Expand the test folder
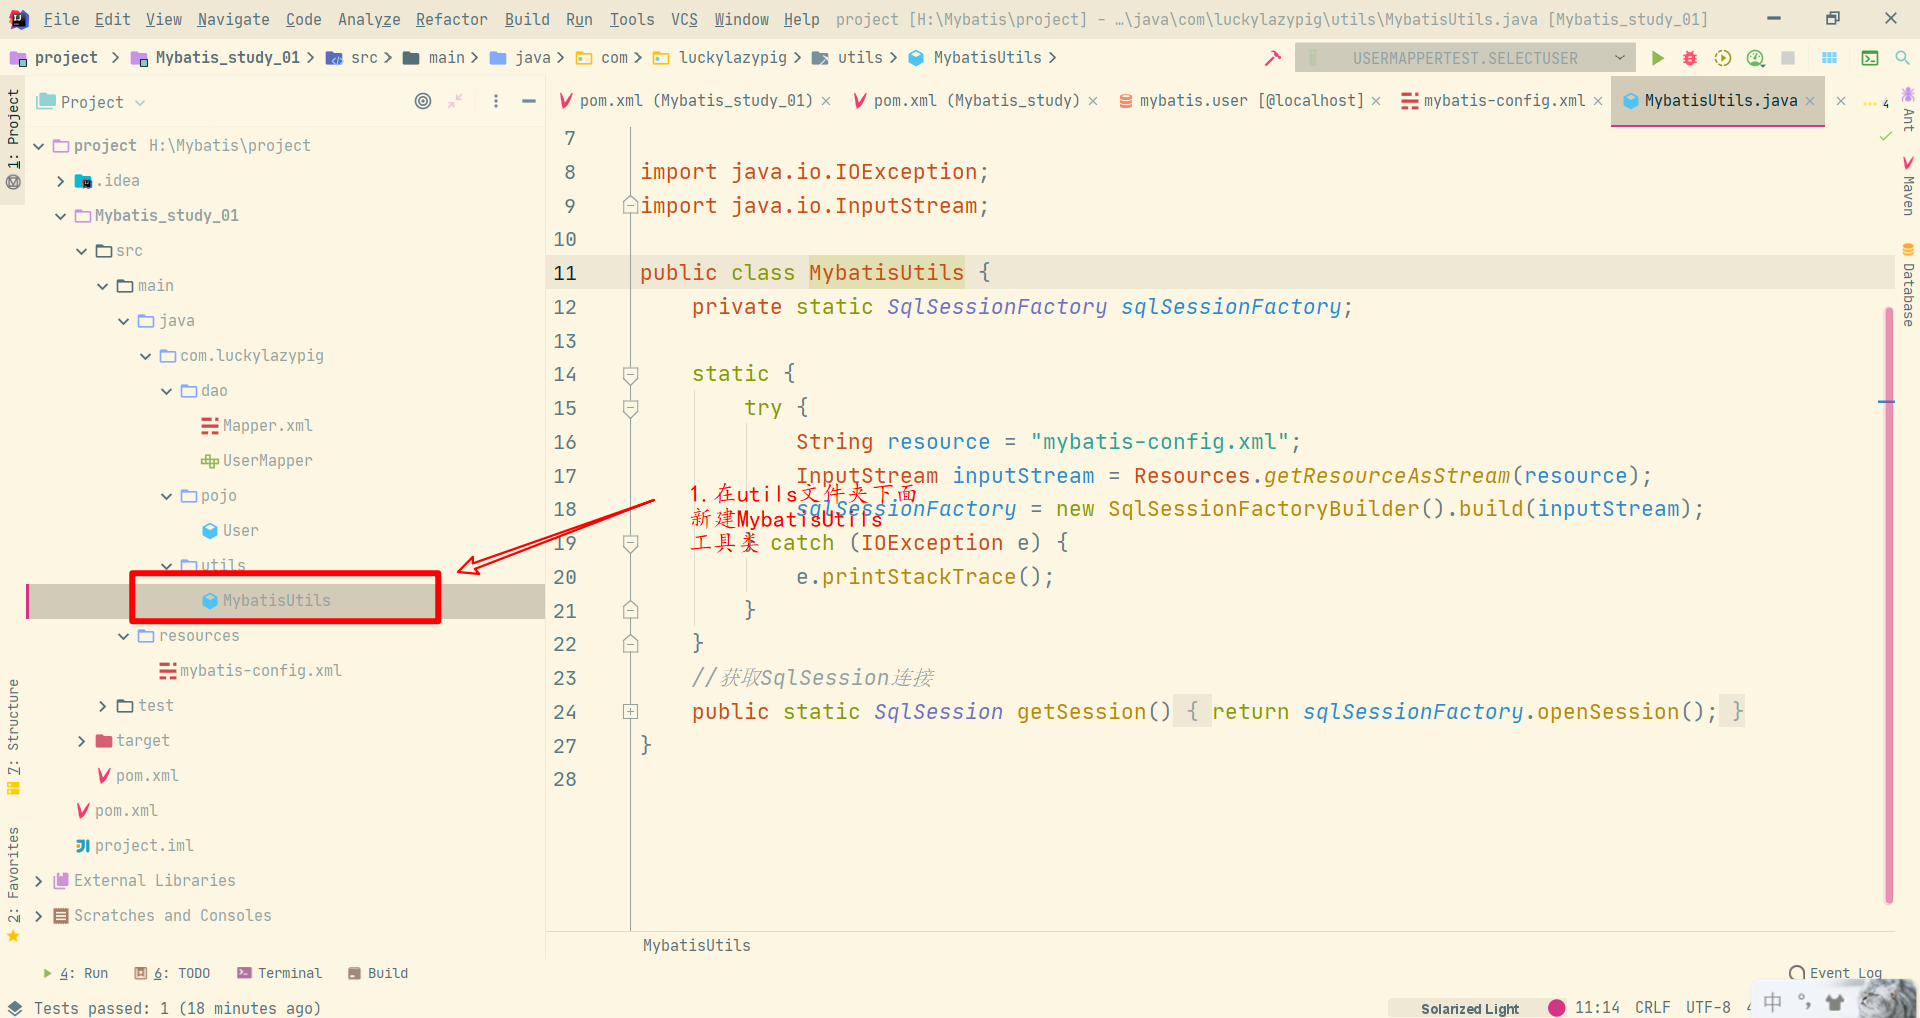Viewport: 1920px width, 1018px height. [102, 706]
